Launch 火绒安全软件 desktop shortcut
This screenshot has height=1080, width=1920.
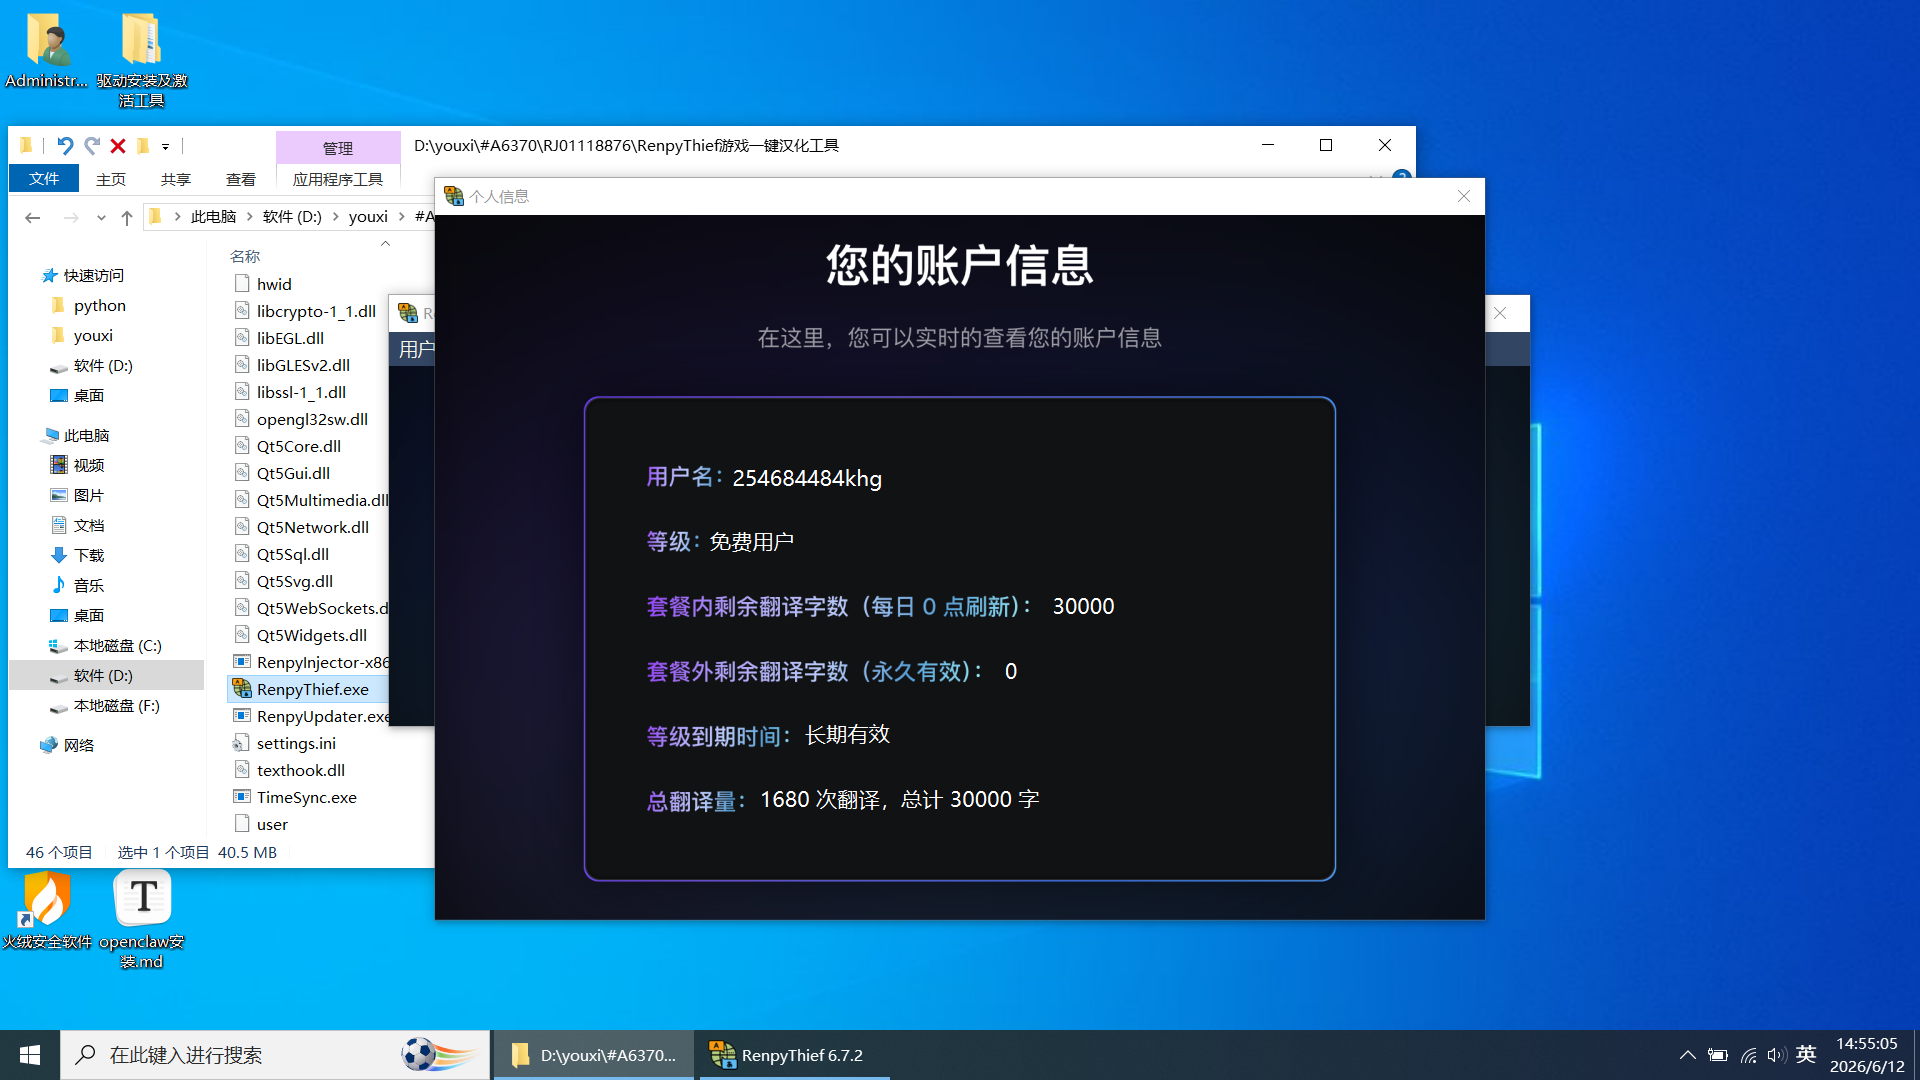[x=46, y=910]
